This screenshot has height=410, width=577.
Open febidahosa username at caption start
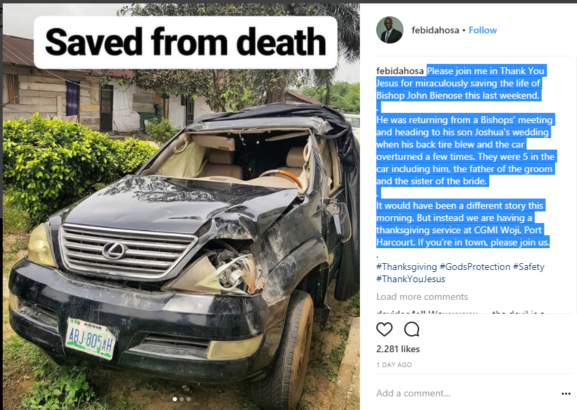400,71
